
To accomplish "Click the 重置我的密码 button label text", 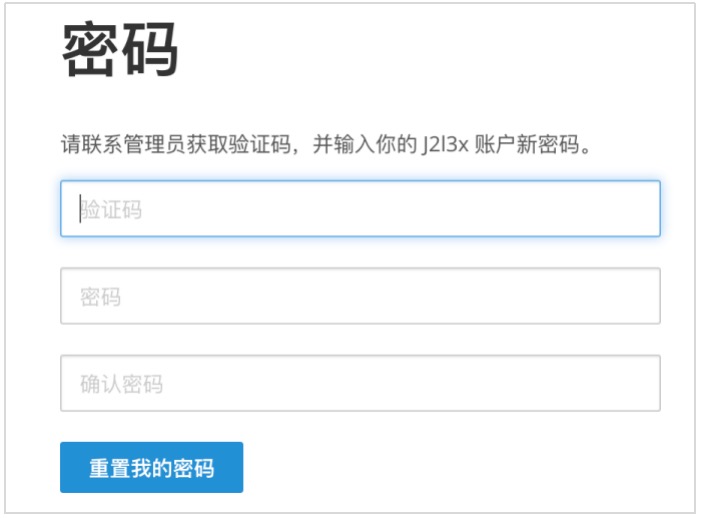I will (x=152, y=468).
